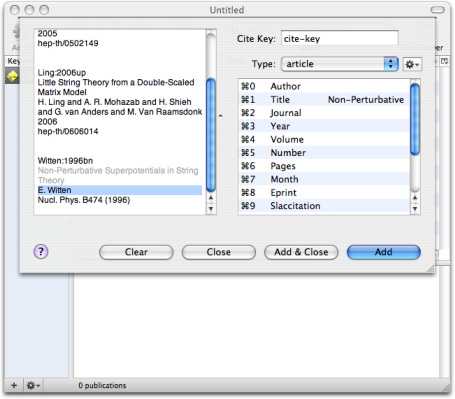
Task: Select the Journal field row
Action: click(x=324, y=113)
